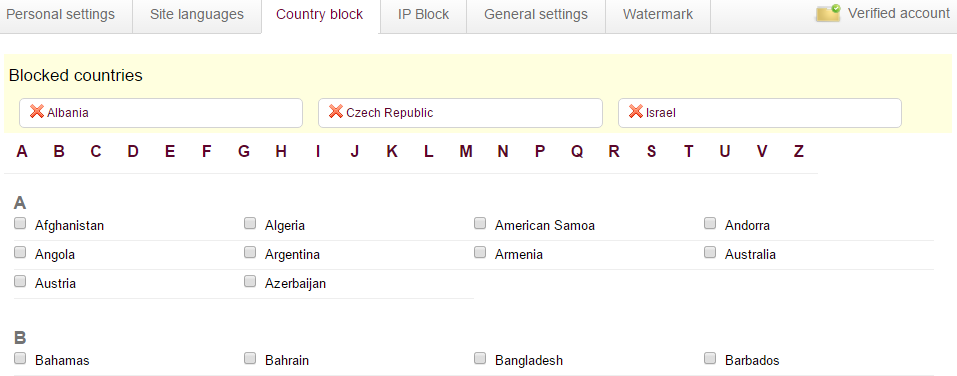957x376 pixels.
Task: Switch to General settings tab
Action: pos(536,15)
